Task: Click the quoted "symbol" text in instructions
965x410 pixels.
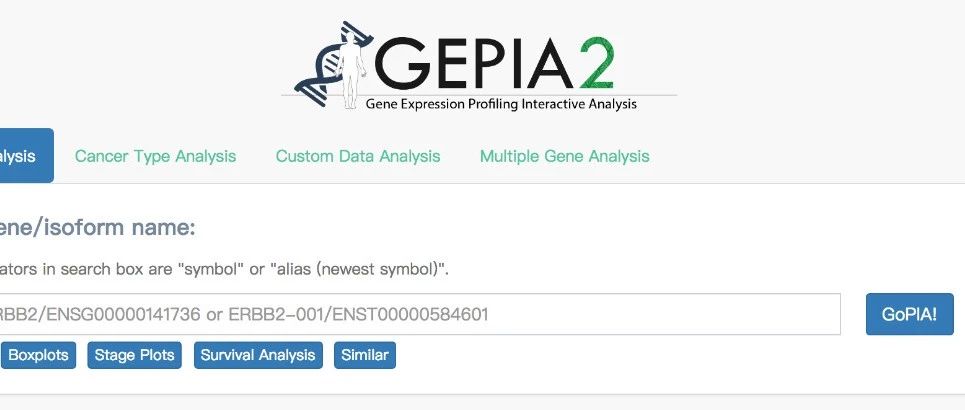Action: click(x=211, y=270)
